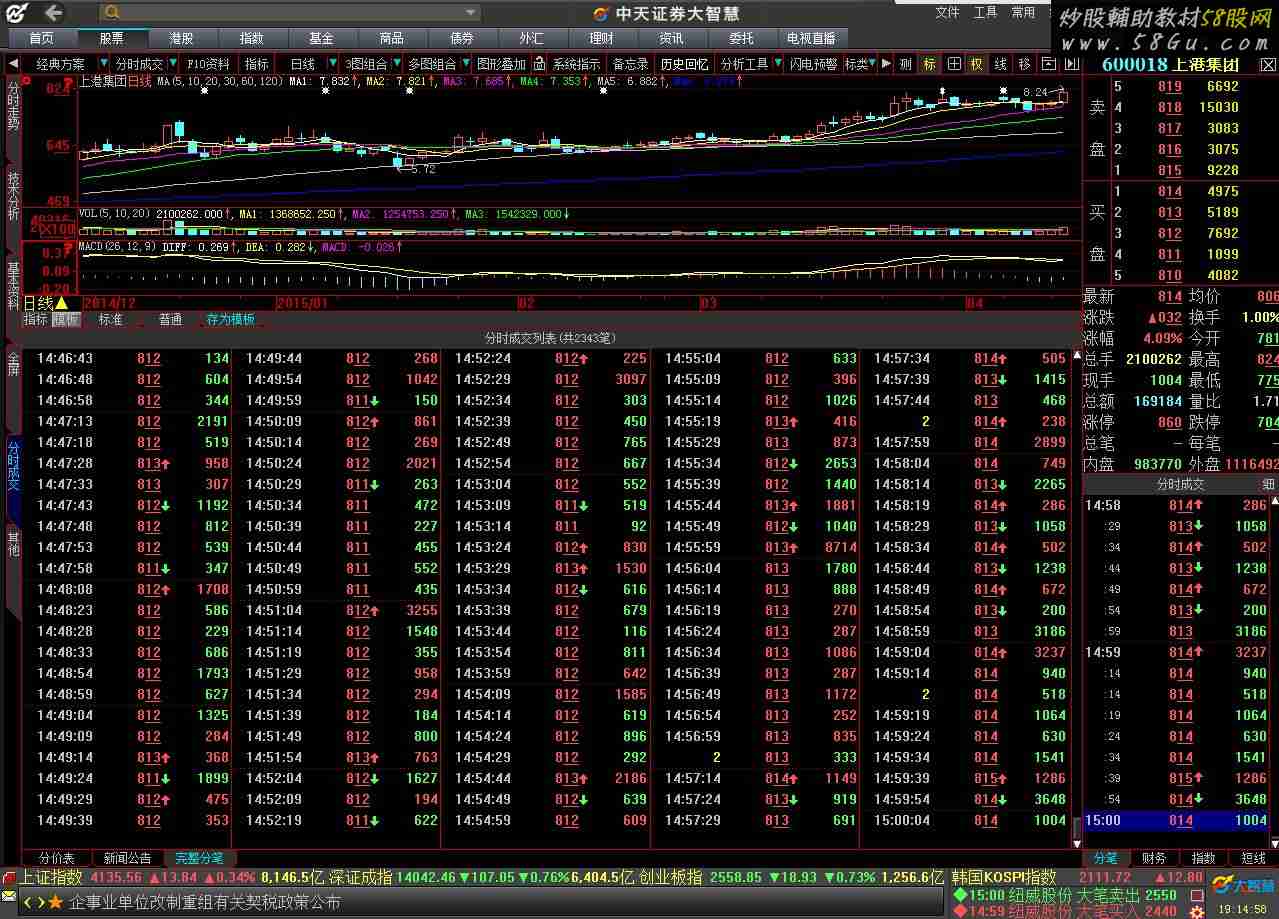The image size is (1279, 919).
Task: Click the magnifier icon in the search box
Action: [112, 12]
